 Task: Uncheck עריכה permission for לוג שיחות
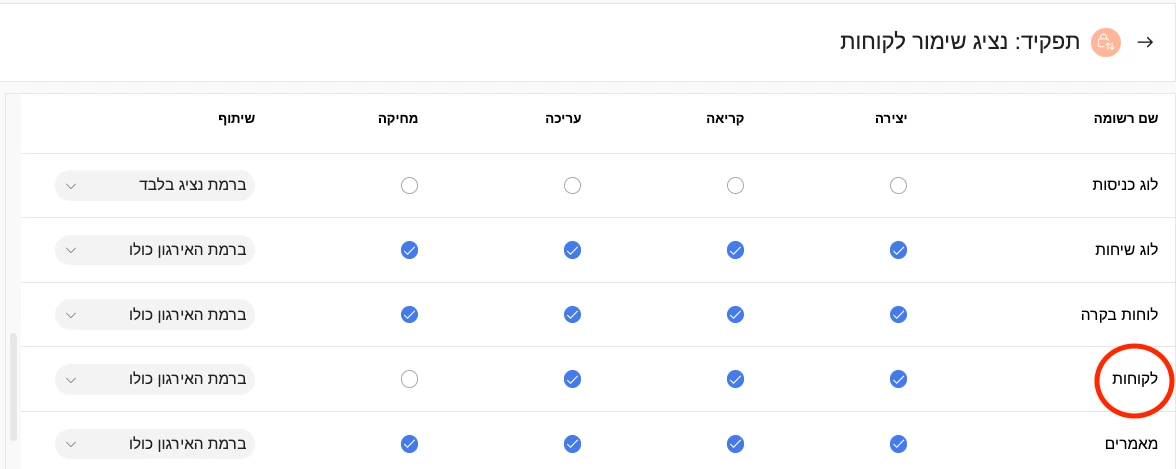(572, 250)
